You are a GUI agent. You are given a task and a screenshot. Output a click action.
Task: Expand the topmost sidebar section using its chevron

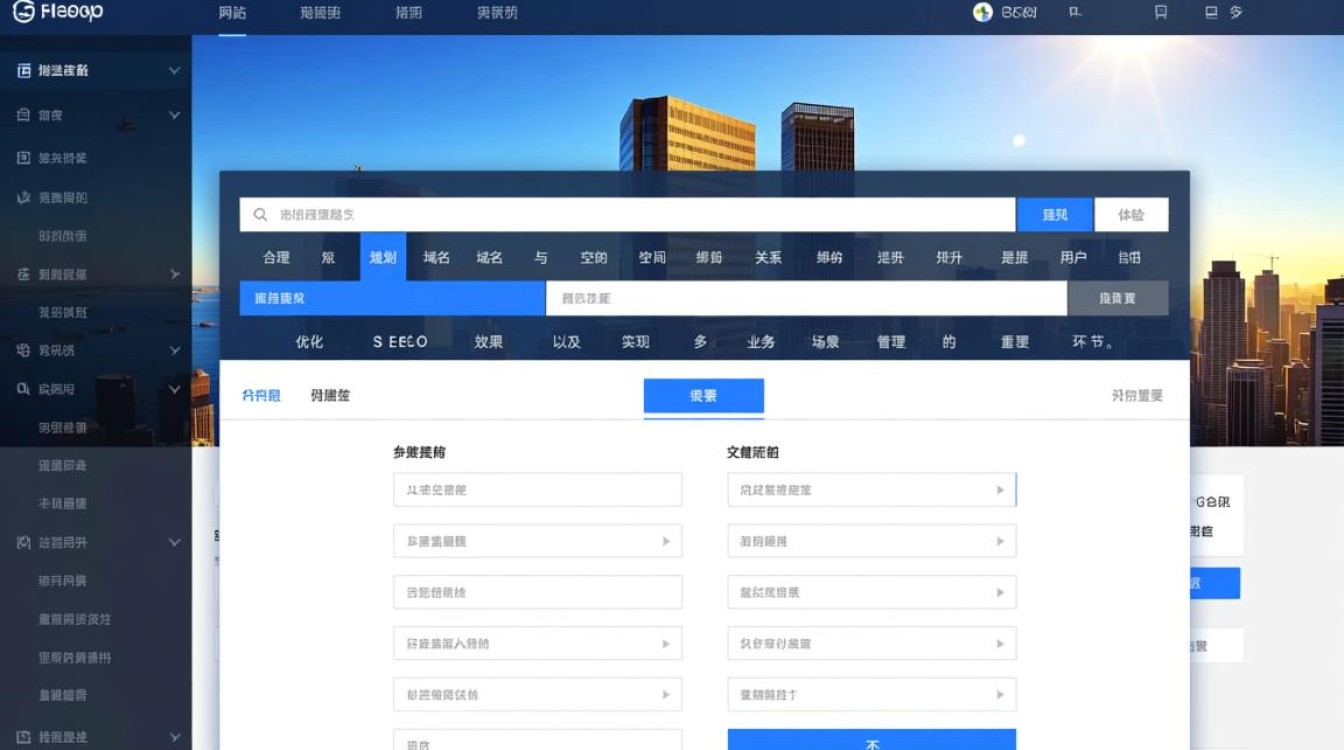point(174,71)
